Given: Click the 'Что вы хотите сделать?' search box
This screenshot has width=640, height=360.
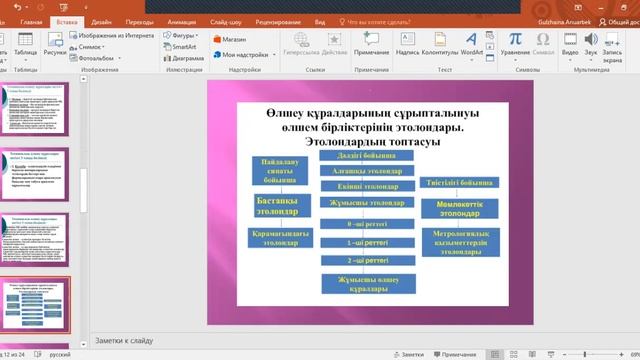Looking at the screenshot, I should click(x=375, y=22).
